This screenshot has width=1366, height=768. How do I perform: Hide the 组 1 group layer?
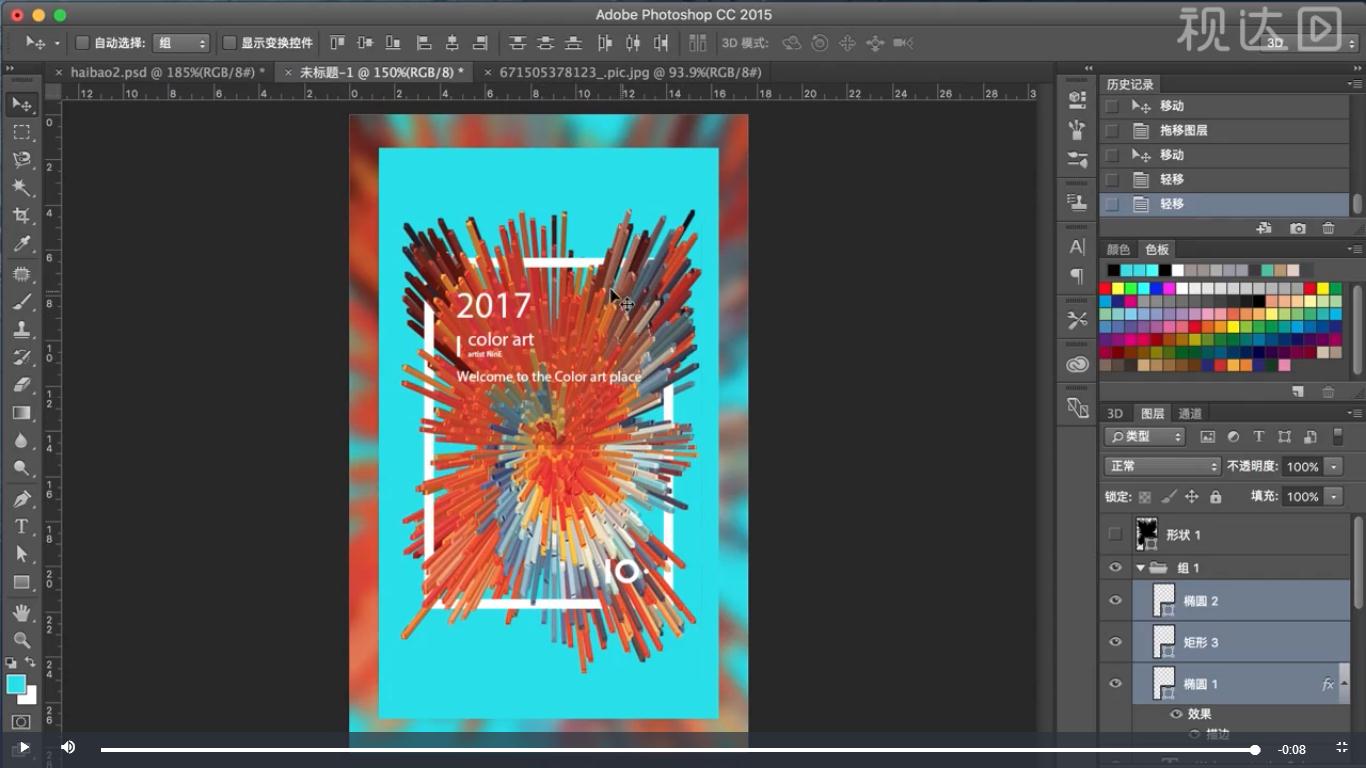coord(1115,568)
